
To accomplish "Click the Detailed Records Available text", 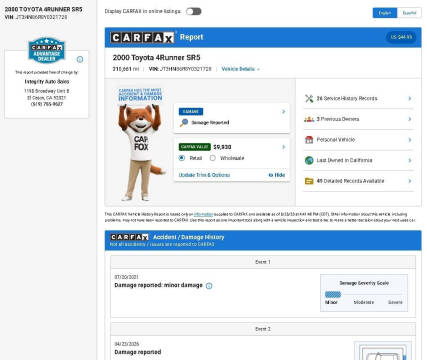I will click(350, 181).
